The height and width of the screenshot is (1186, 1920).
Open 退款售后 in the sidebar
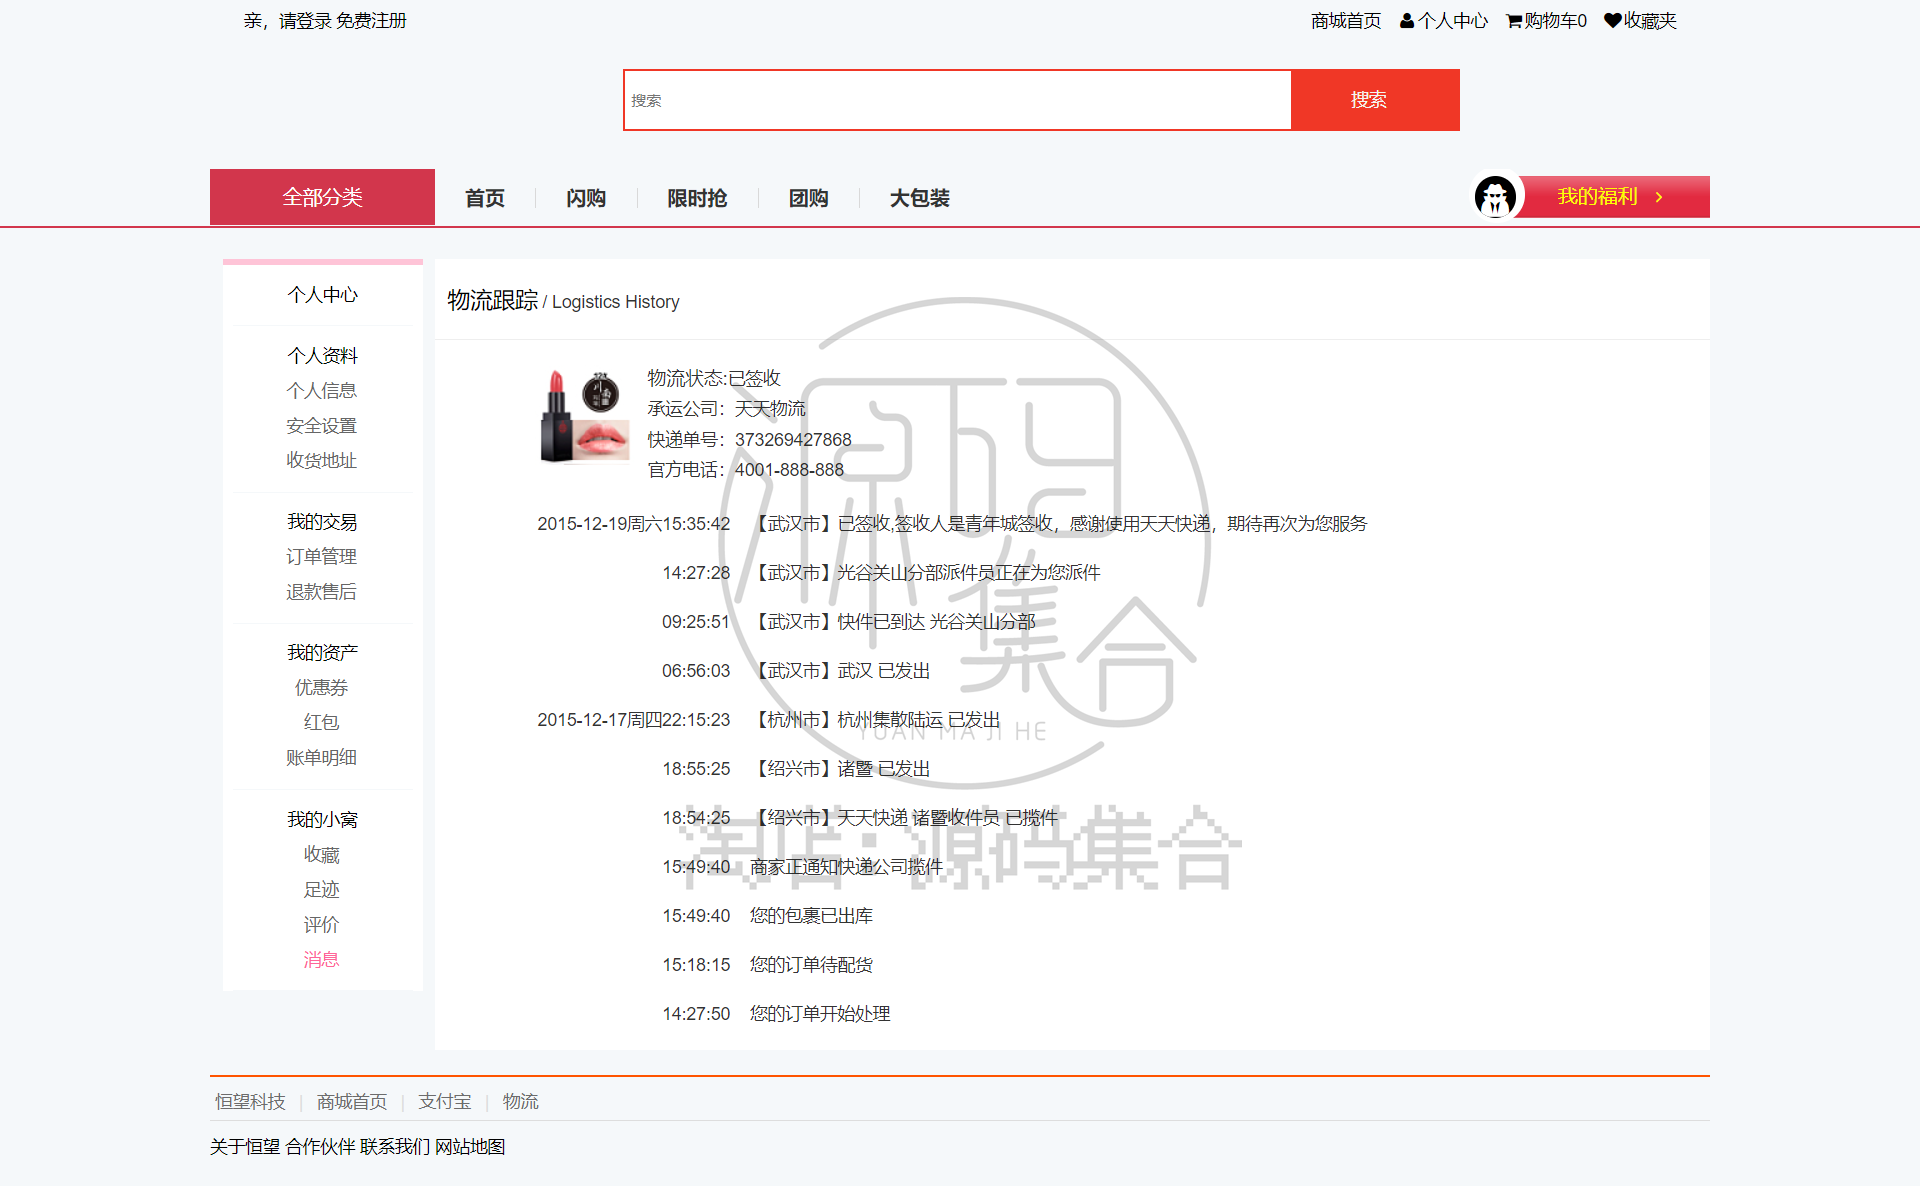tap(322, 592)
